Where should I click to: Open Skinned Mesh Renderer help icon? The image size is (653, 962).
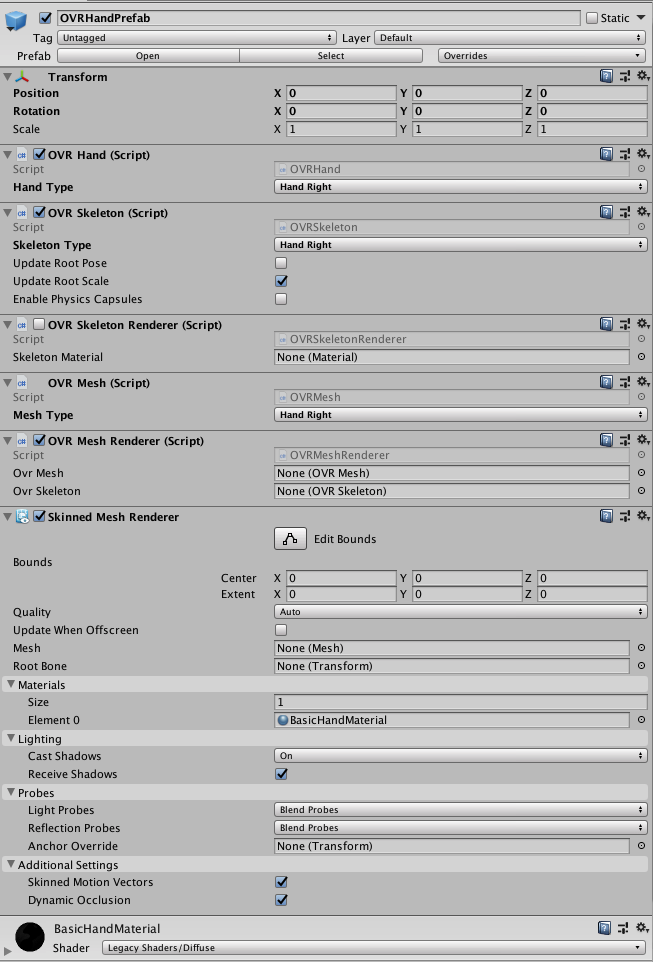(606, 516)
